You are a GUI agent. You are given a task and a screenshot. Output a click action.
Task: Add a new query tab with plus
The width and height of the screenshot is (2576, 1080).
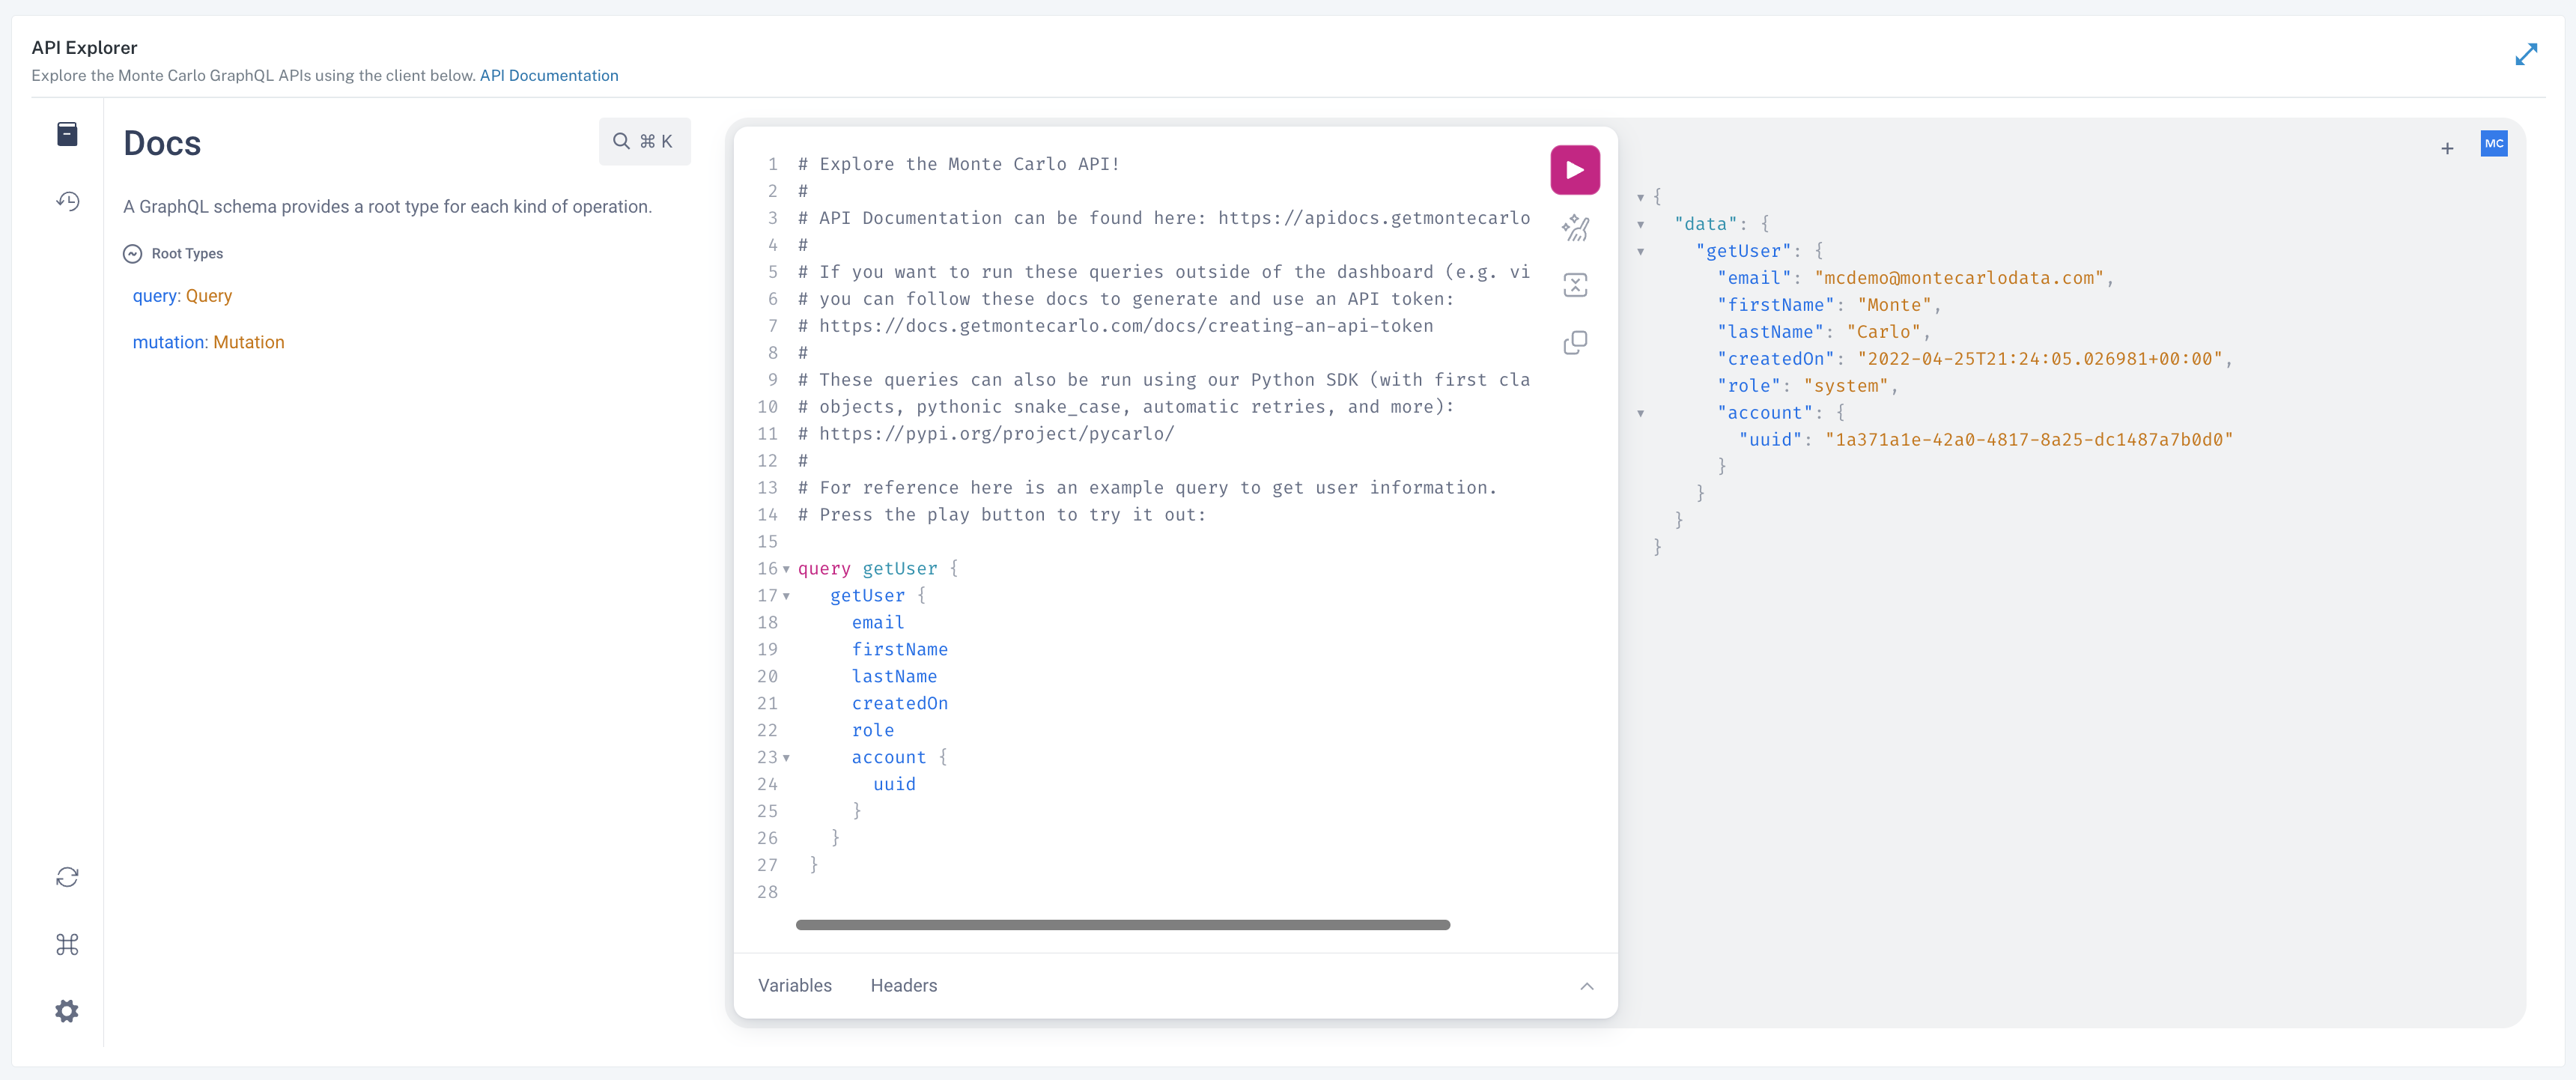[x=2447, y=148]
